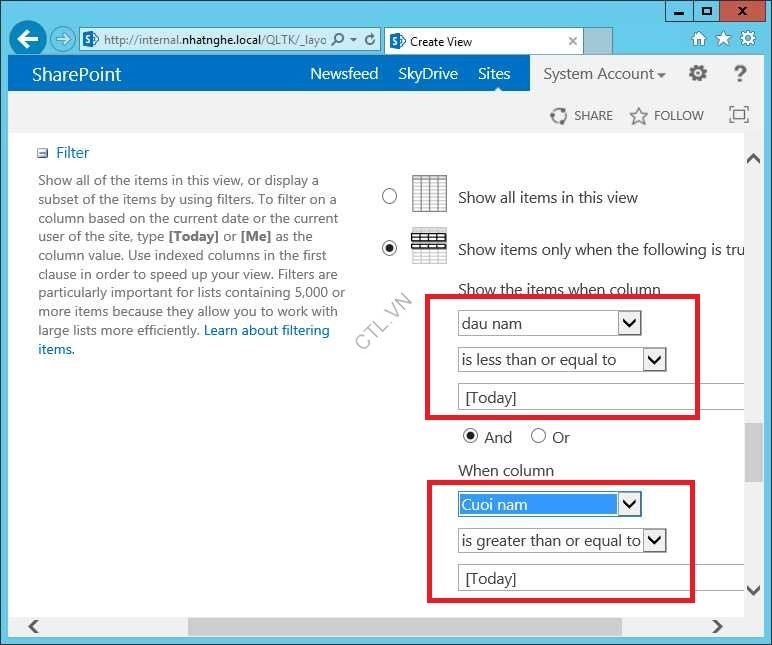Click the focus on content icon
Screen dimensions: 772x645
pyautogui.click(x=739, y=115)
